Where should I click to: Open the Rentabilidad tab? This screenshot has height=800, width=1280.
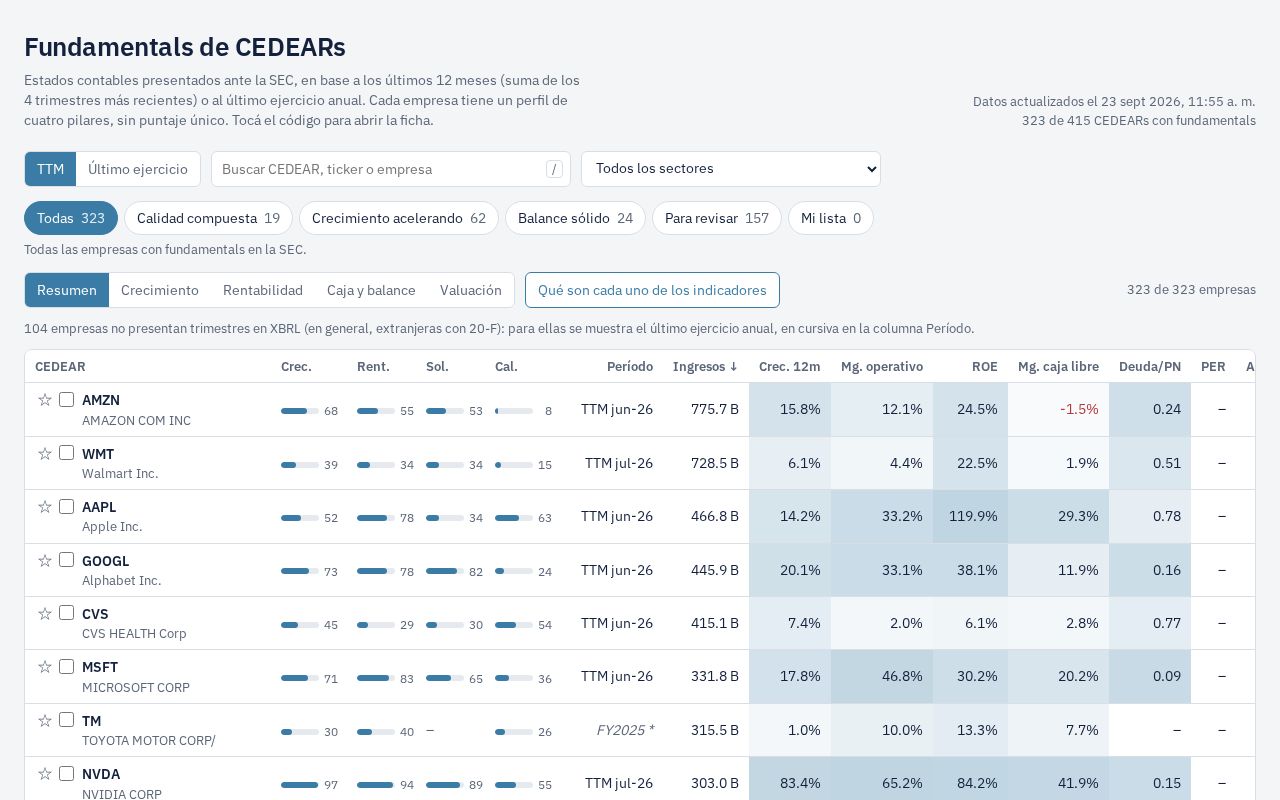[263, 290]
